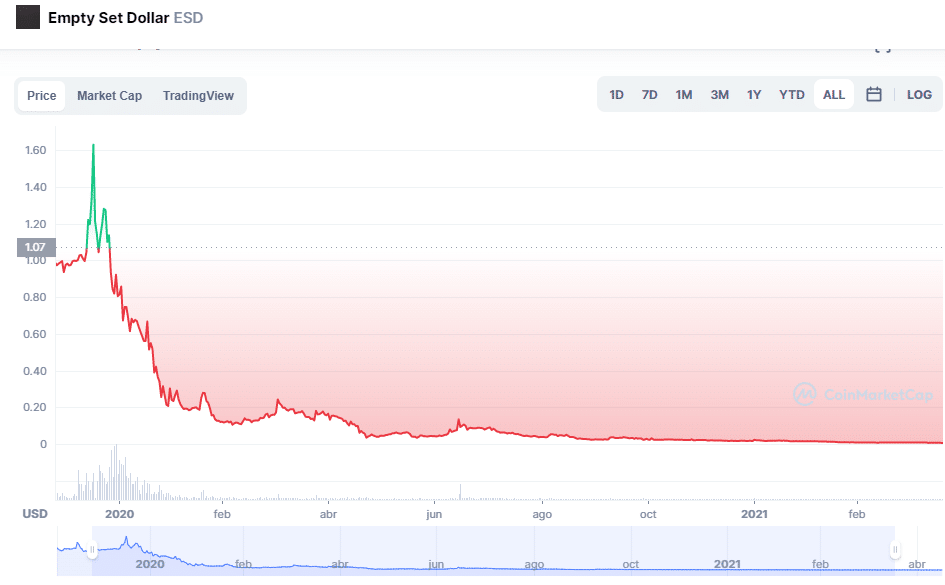945x585 pixels.
Task: Open the calendar date range picker
Action: (873, 95)
